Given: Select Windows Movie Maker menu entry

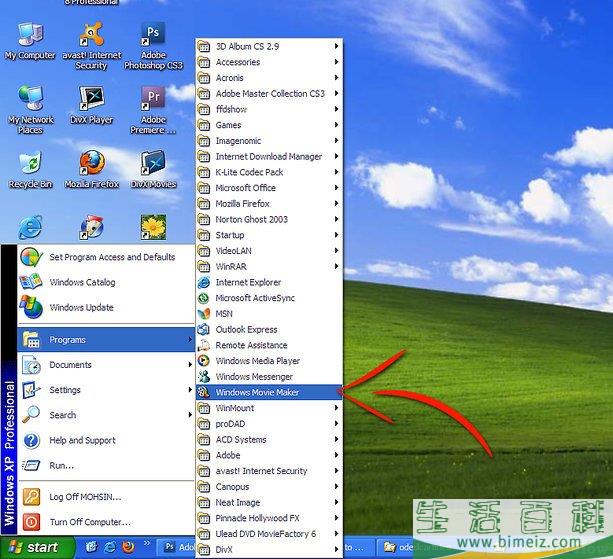Looking at the screenshot, I should point(269,392).
